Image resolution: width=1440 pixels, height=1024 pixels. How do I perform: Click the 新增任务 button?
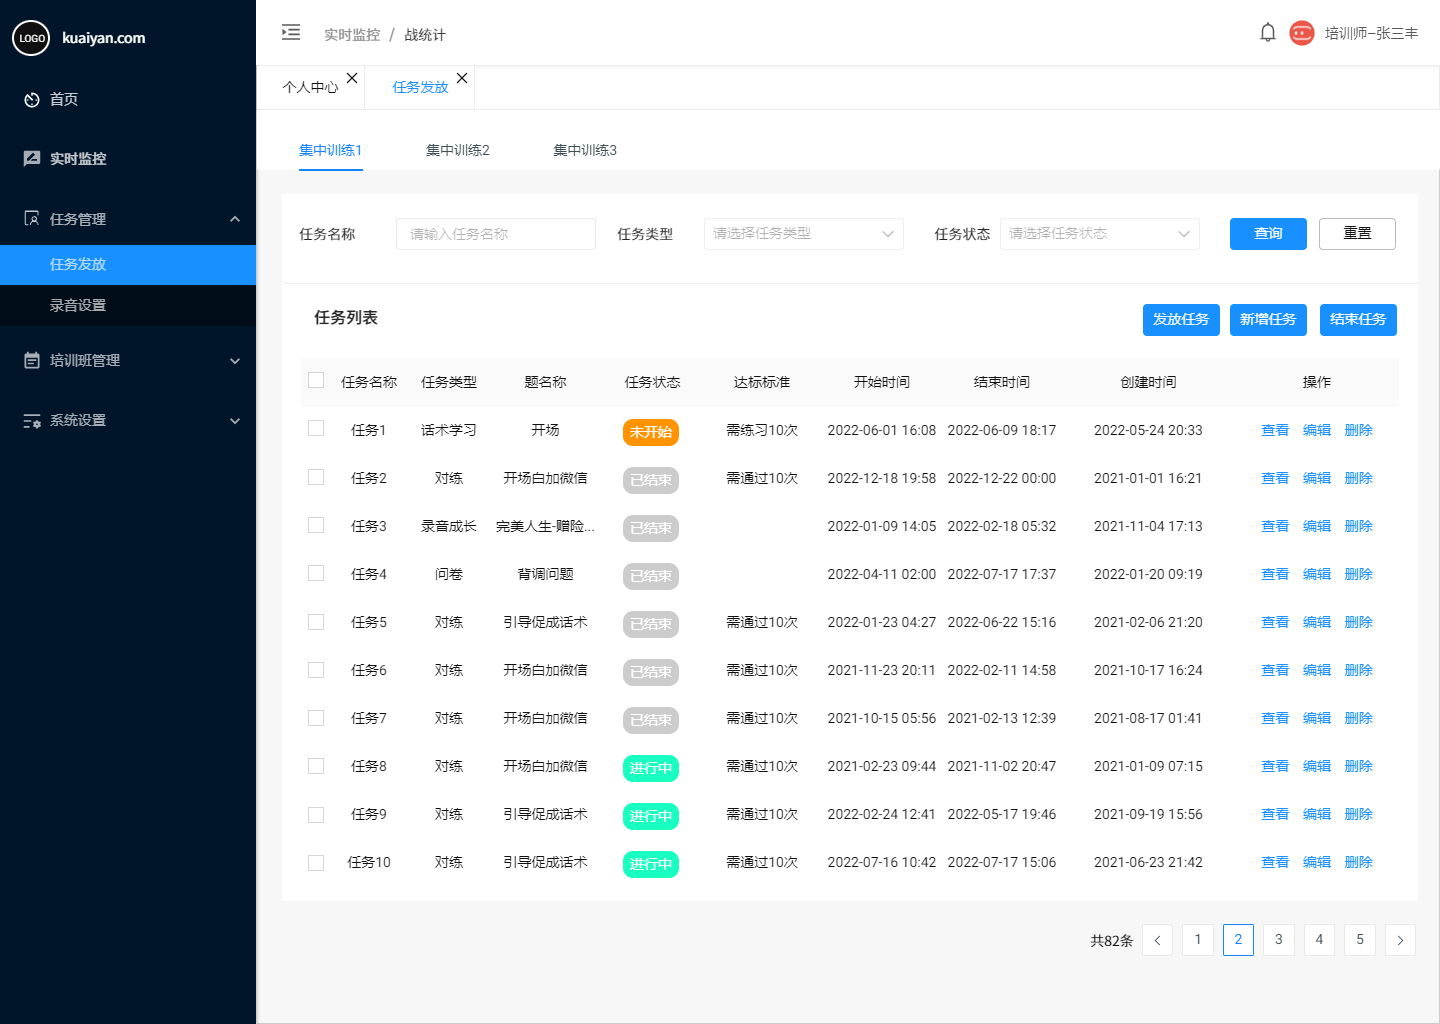[x=1268, y=320]
